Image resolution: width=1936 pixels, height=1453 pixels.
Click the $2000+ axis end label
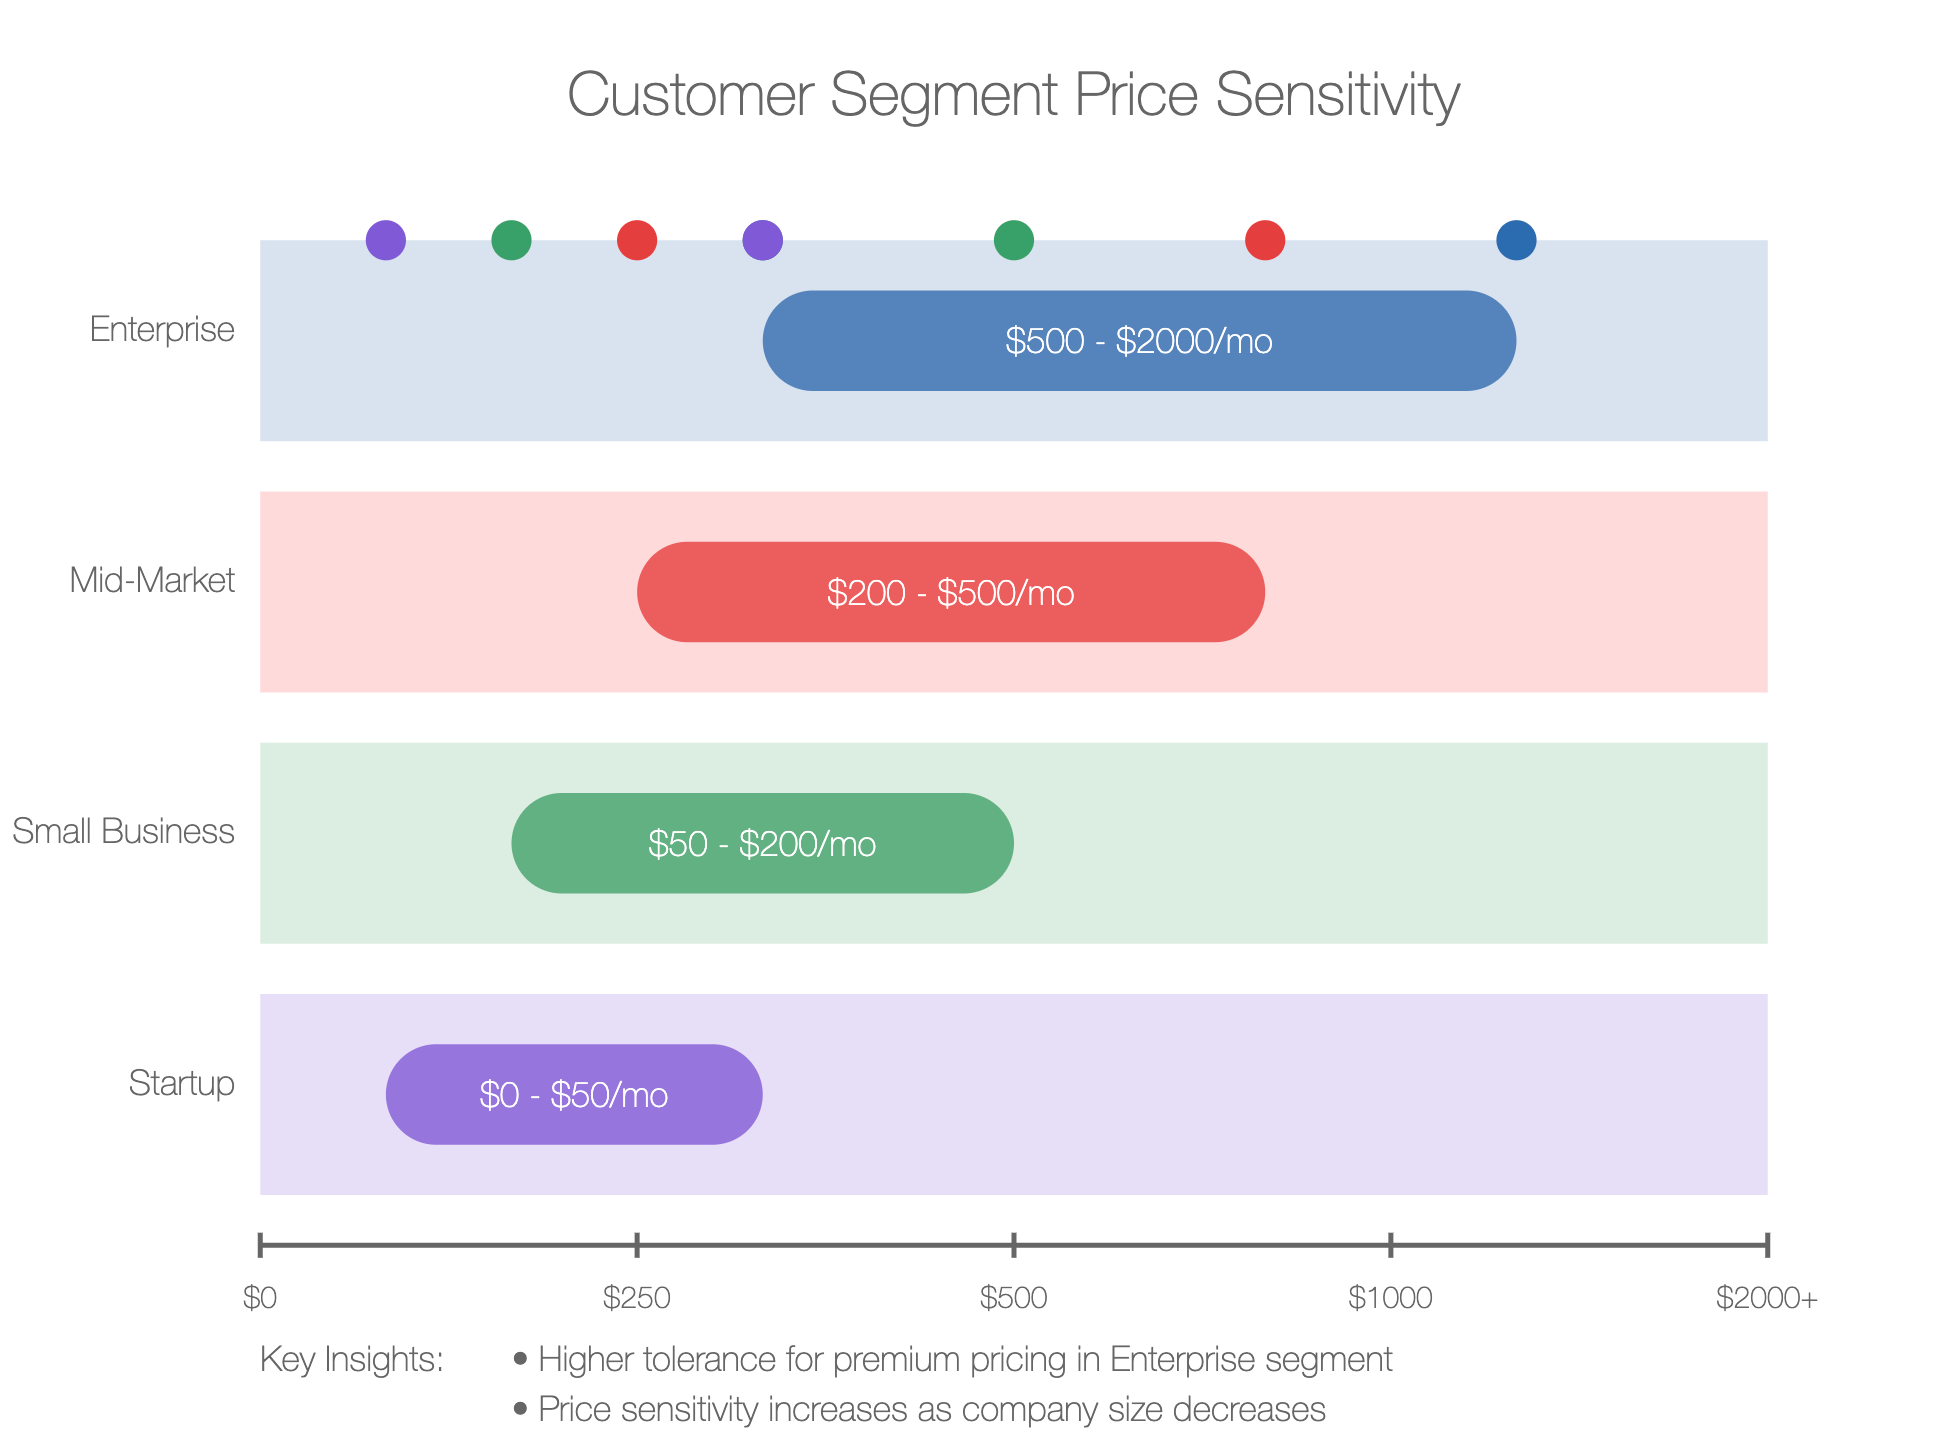pos(1767,1298)
